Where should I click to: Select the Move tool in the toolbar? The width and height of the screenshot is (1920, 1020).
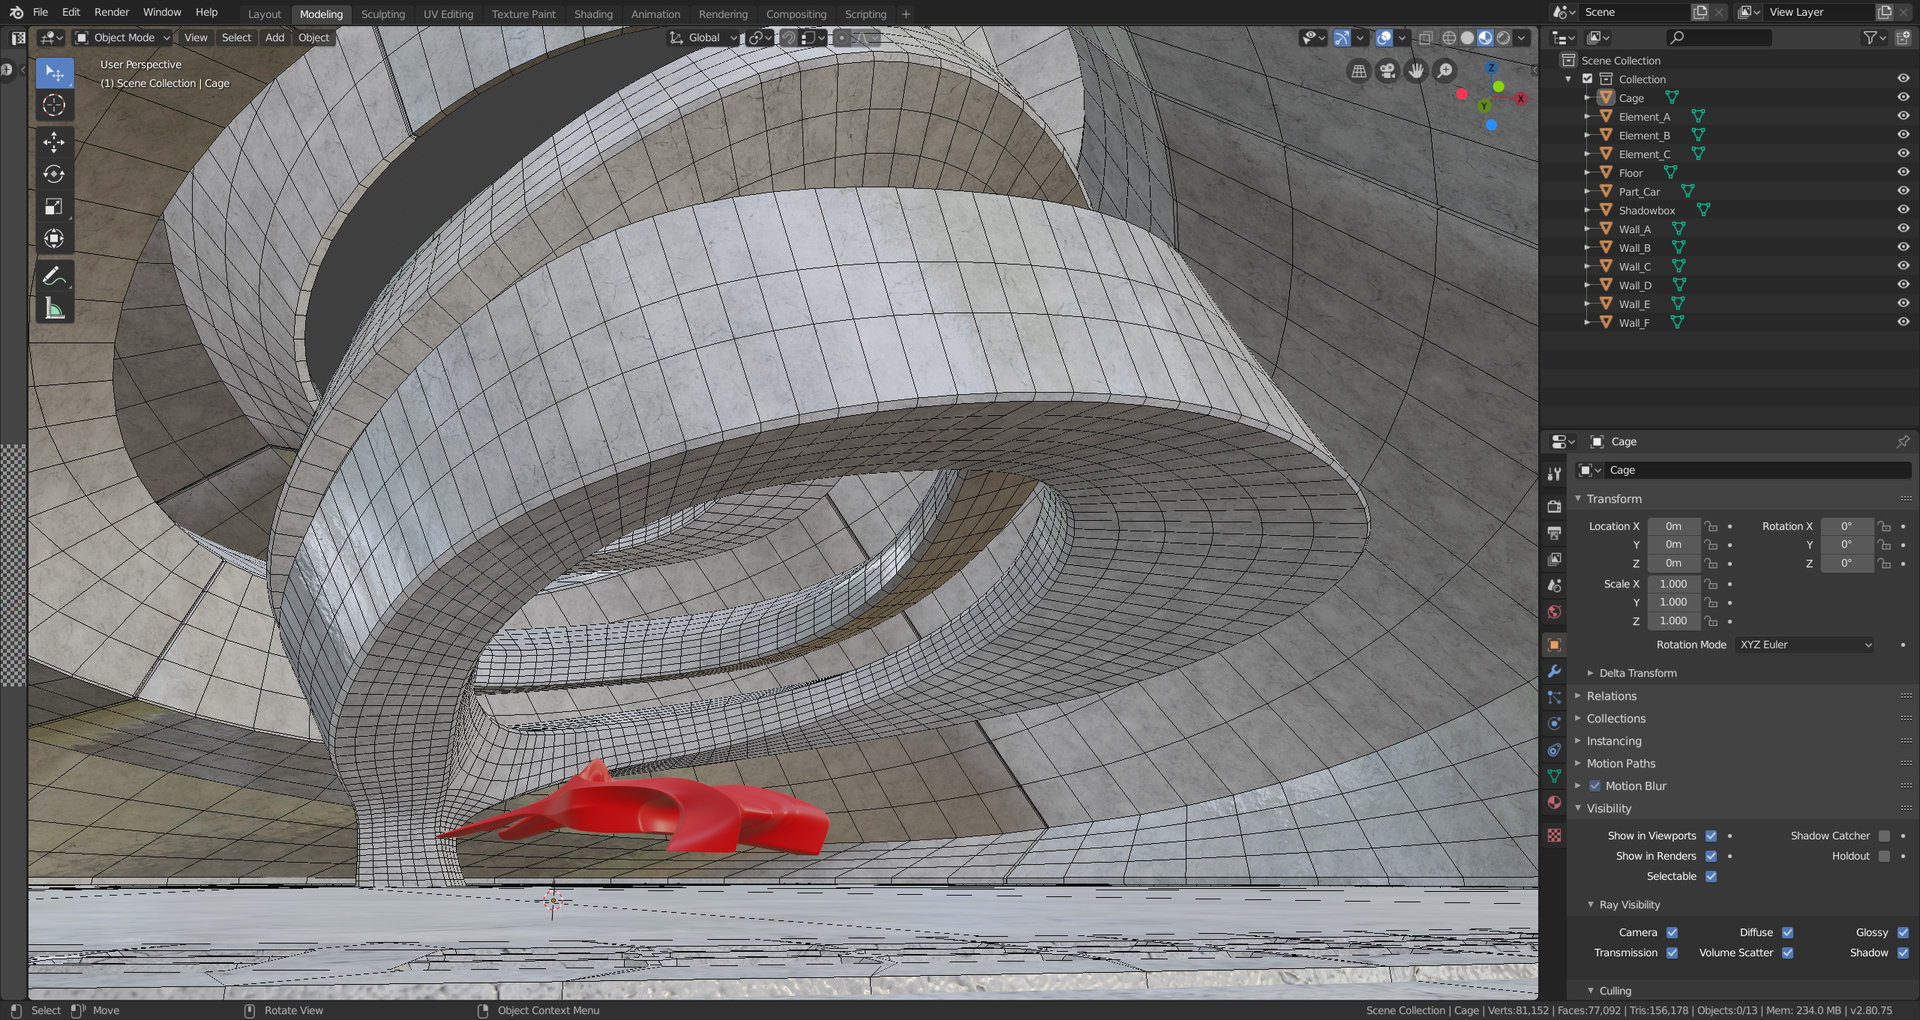click(54, 142)
